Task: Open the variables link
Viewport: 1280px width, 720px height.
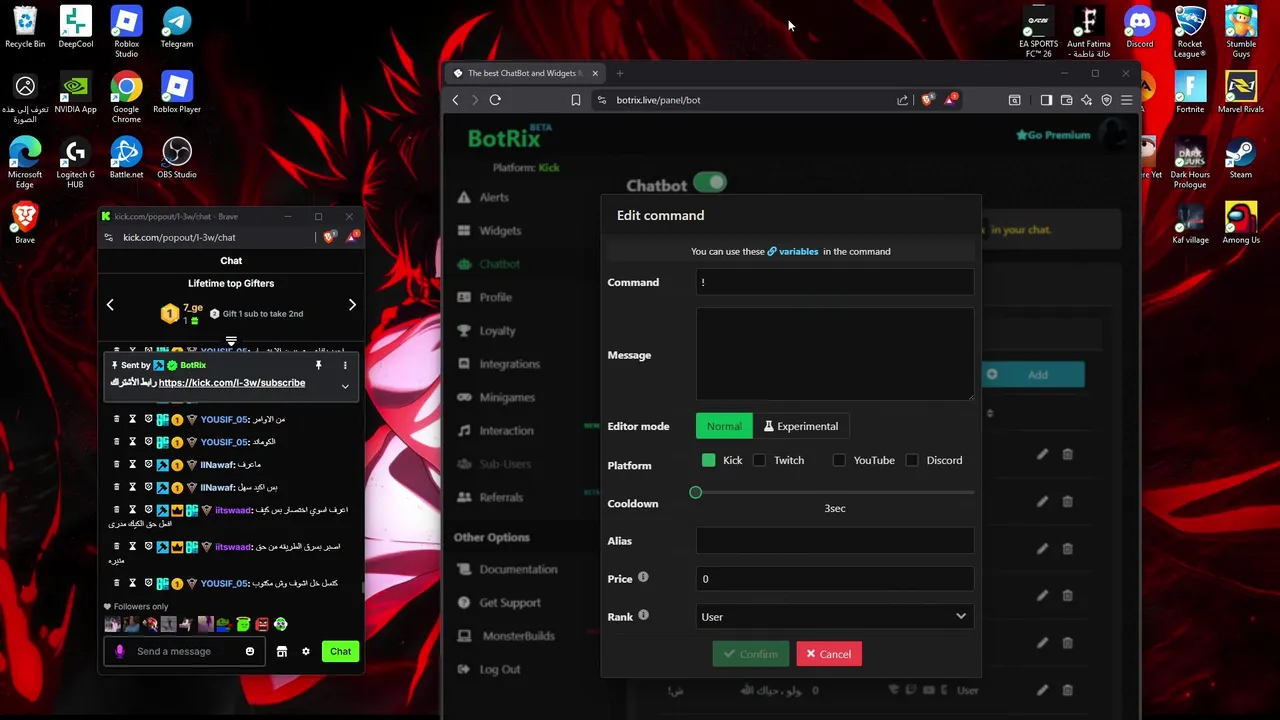Action: point(793,251)
